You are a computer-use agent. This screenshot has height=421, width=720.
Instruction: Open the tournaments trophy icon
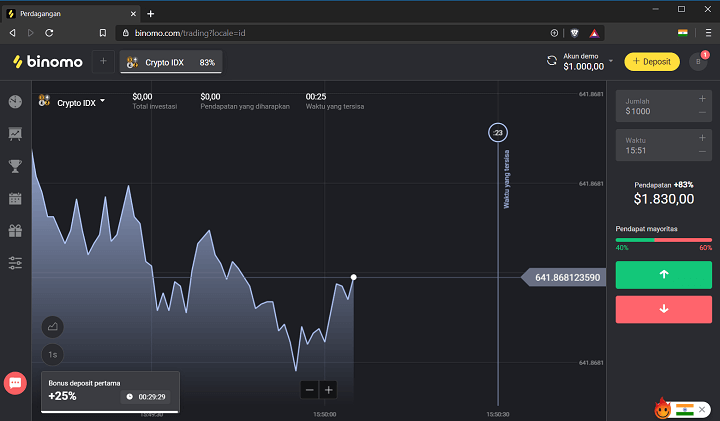click(x=15, y=166)
